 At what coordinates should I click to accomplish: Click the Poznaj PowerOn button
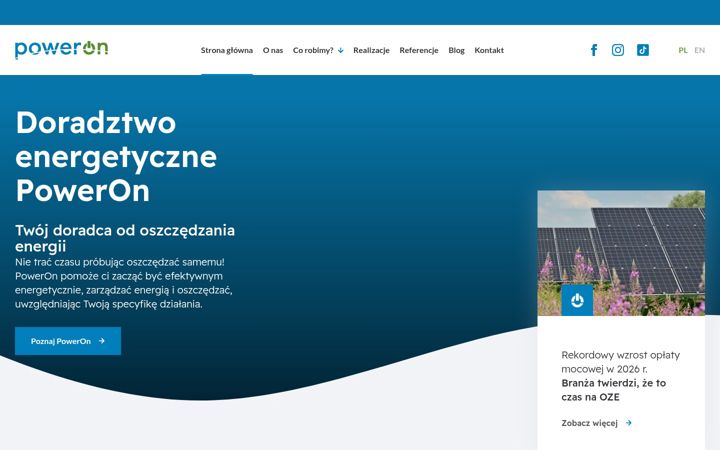68,341
